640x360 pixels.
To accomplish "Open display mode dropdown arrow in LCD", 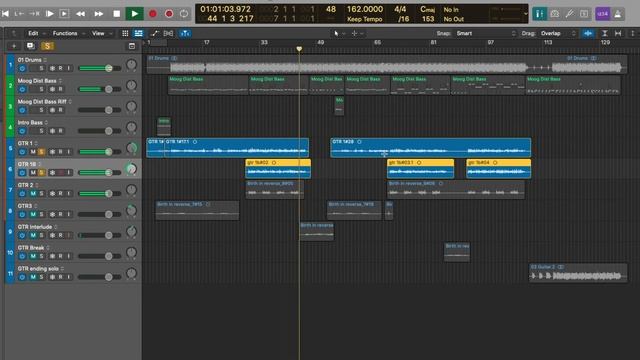I will (x=525, y=14).
